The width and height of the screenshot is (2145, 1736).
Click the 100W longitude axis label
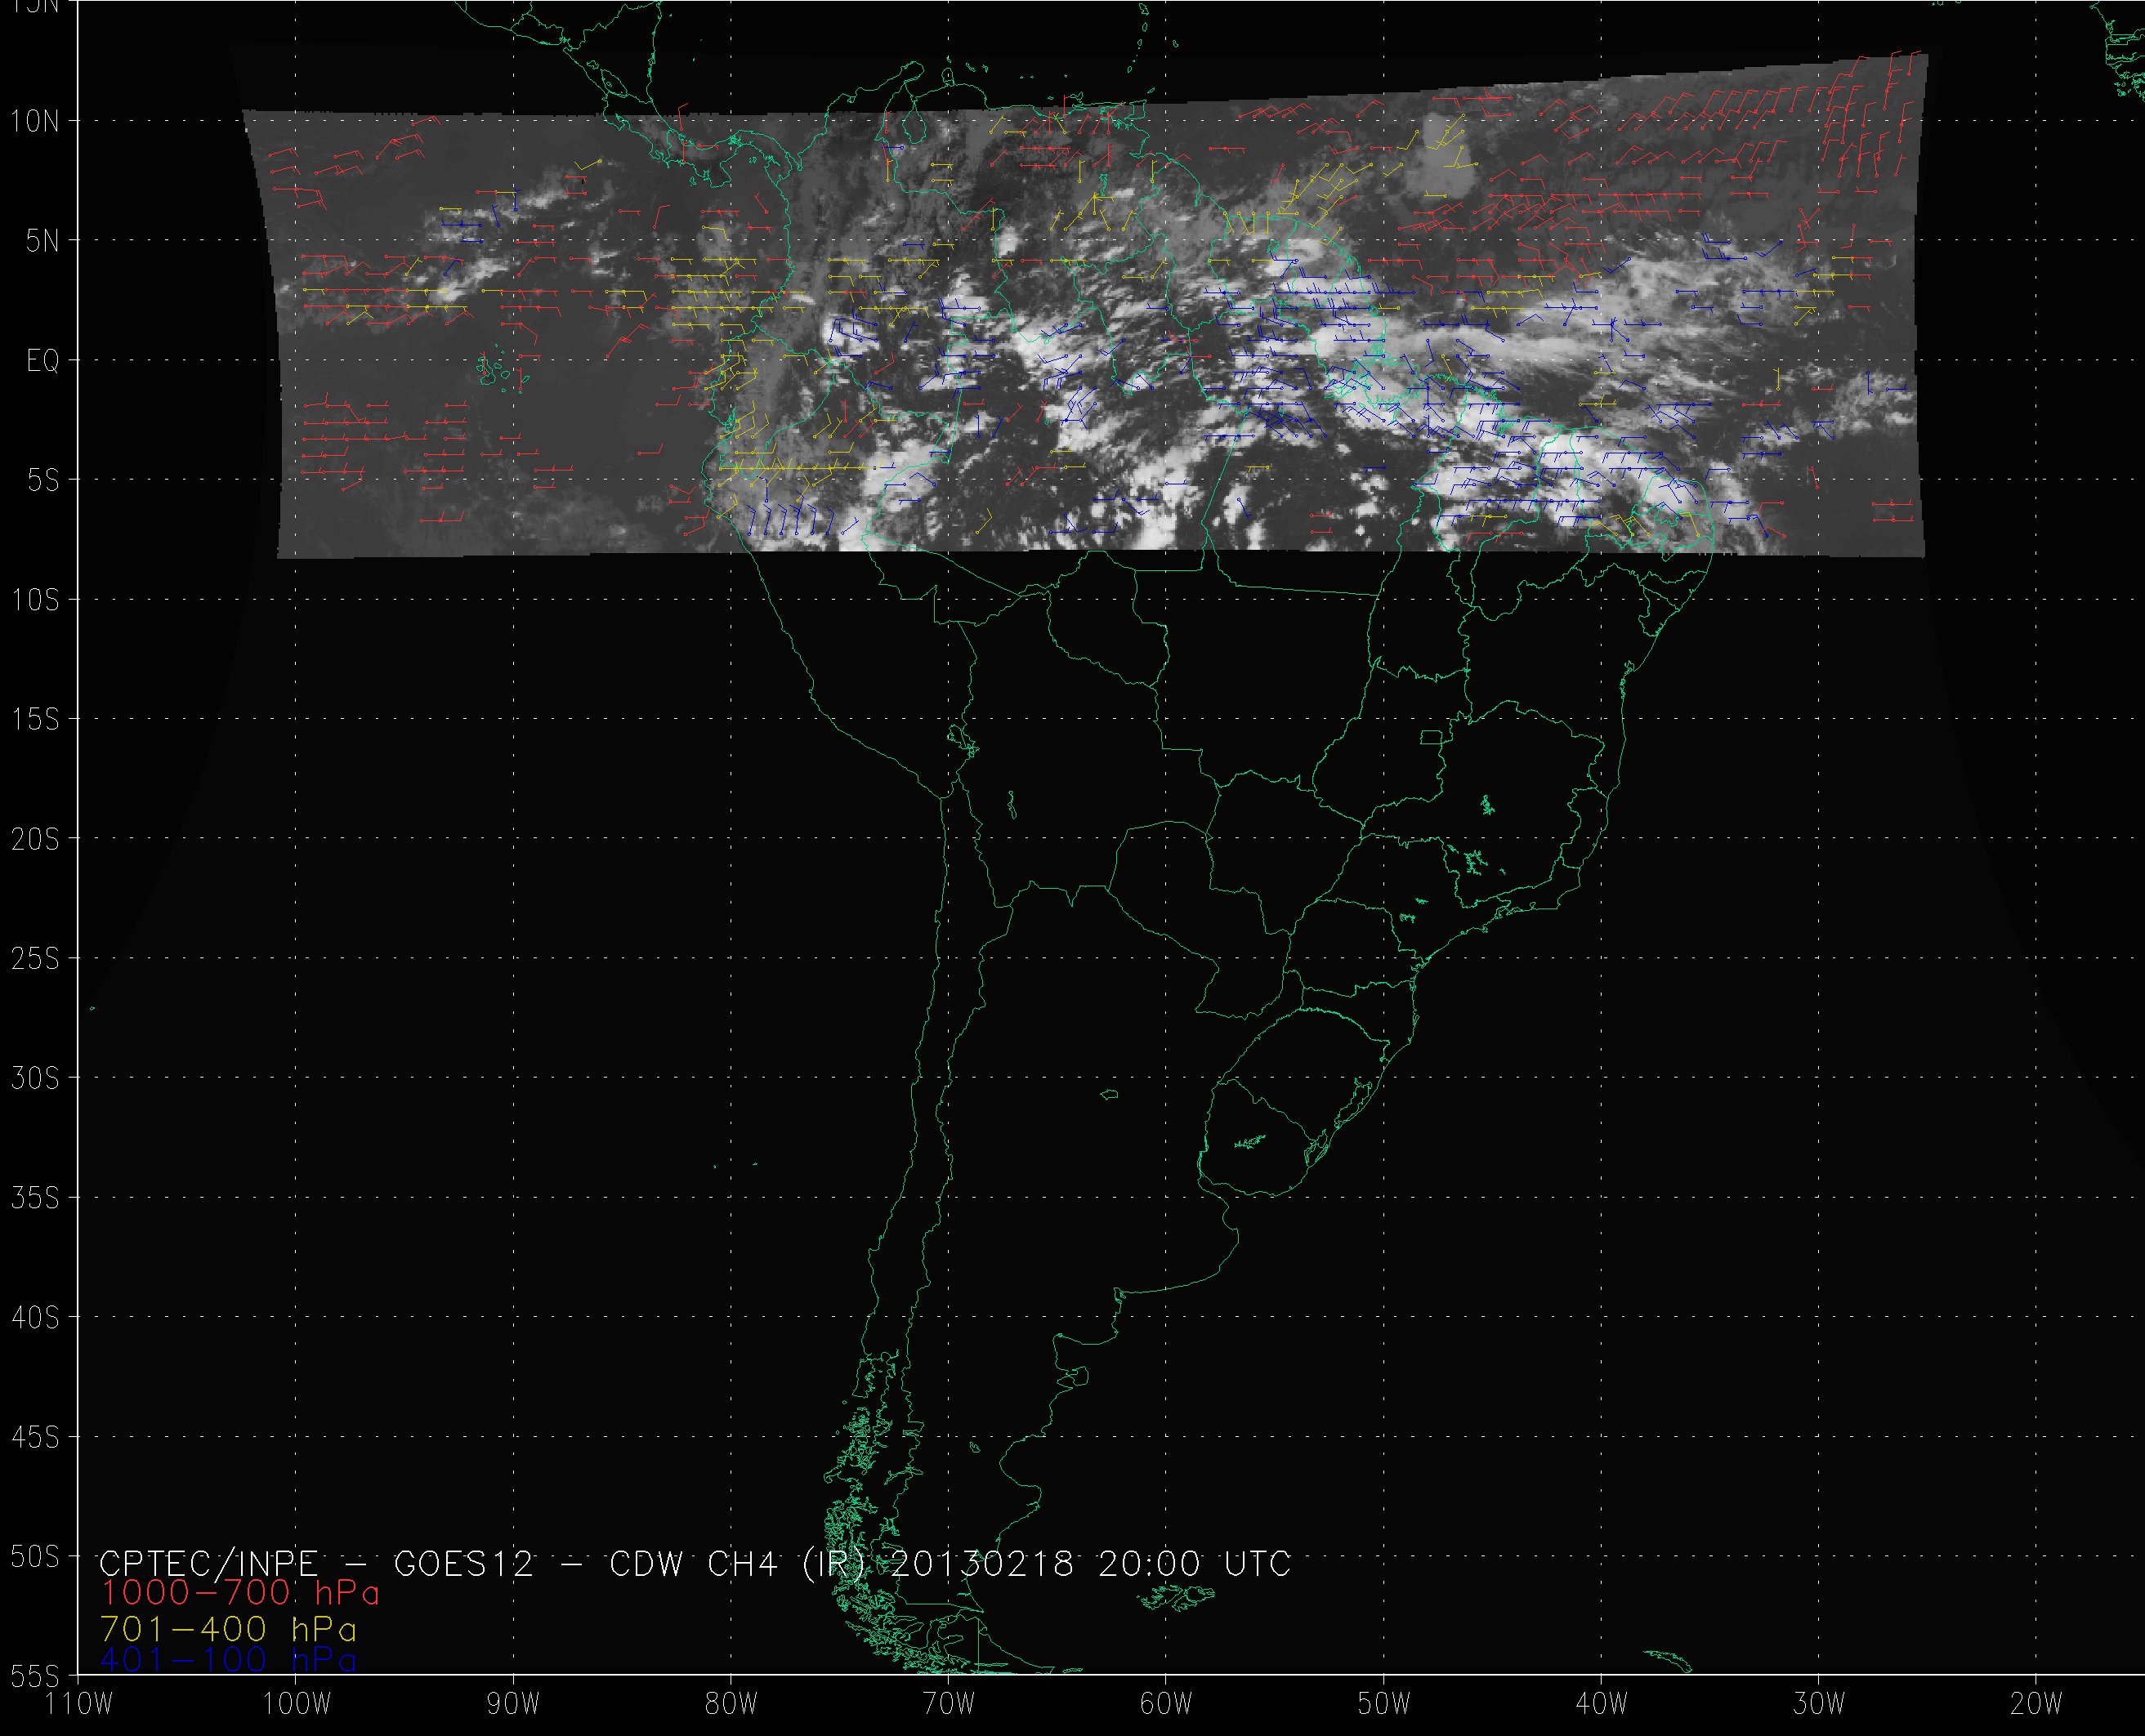(297, 1704)
